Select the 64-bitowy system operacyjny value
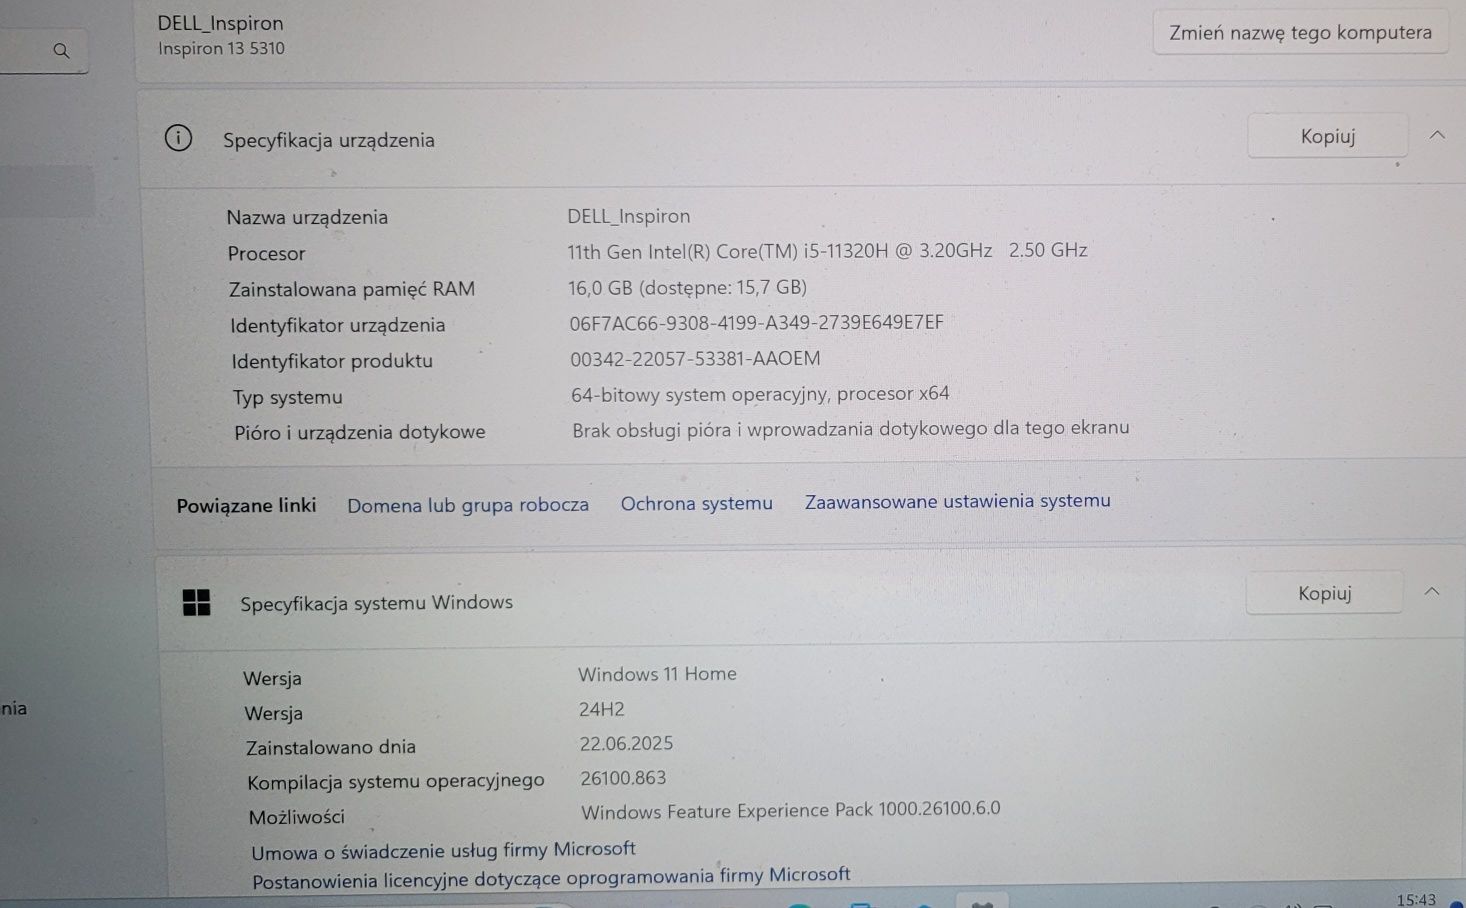1466x908 pixels. point(760,394)
